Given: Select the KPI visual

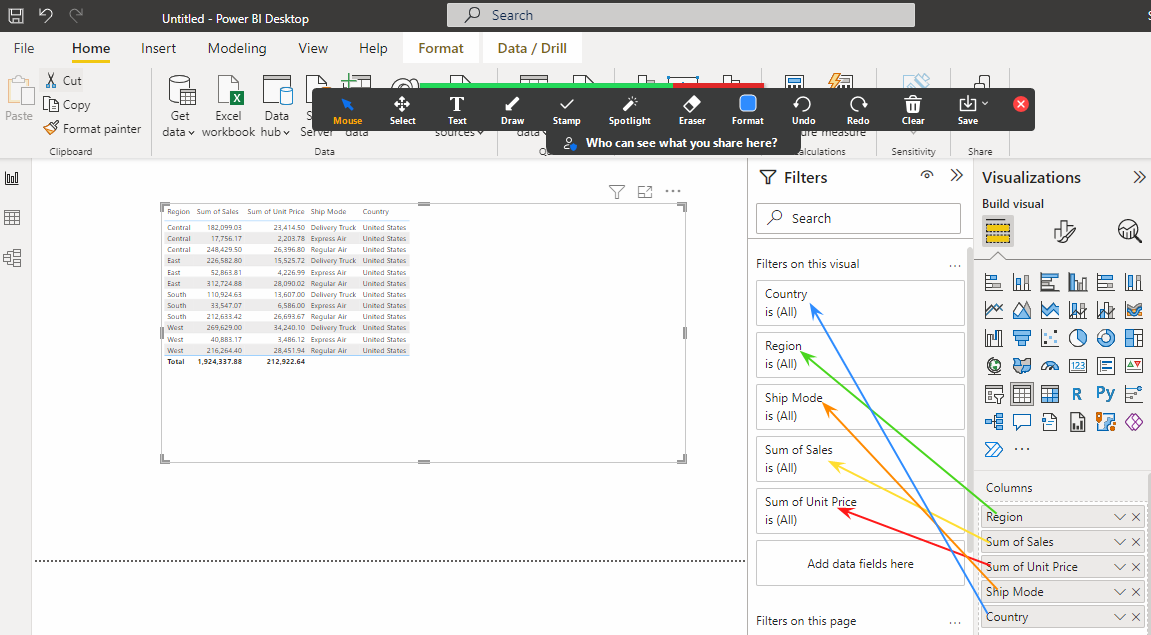Looking at the screenshot, I should (1133, 366).
